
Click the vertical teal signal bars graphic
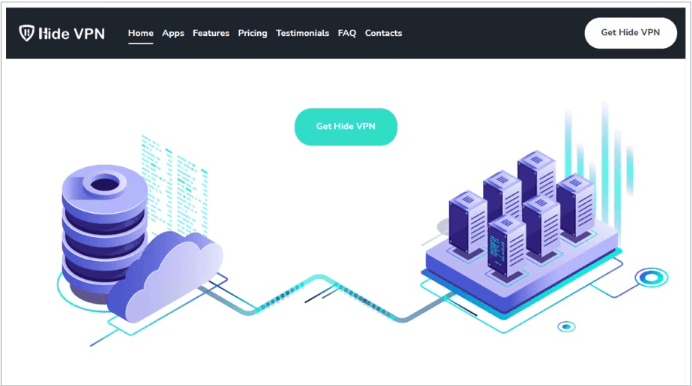click(600, 163)
